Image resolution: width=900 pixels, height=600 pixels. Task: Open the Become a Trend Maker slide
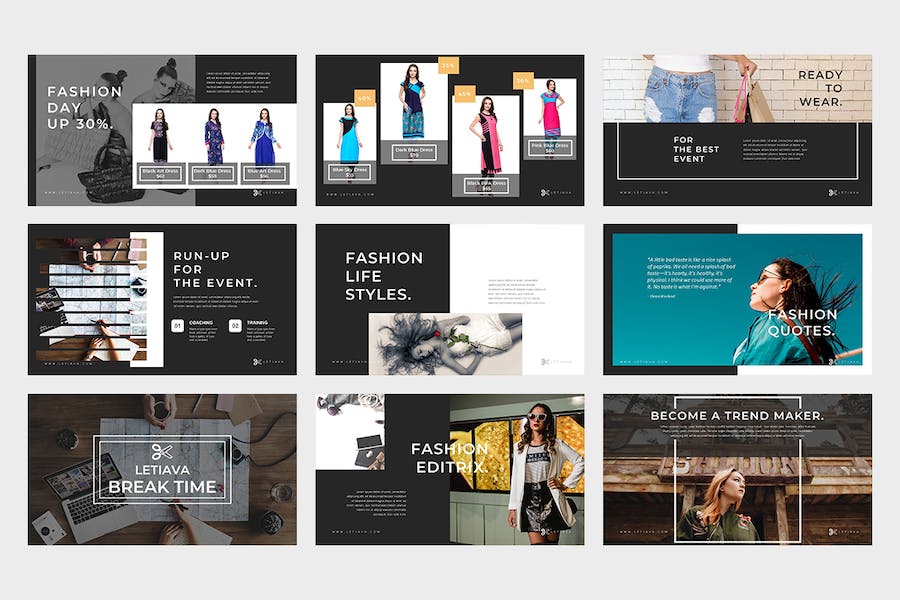coord(737,469)
